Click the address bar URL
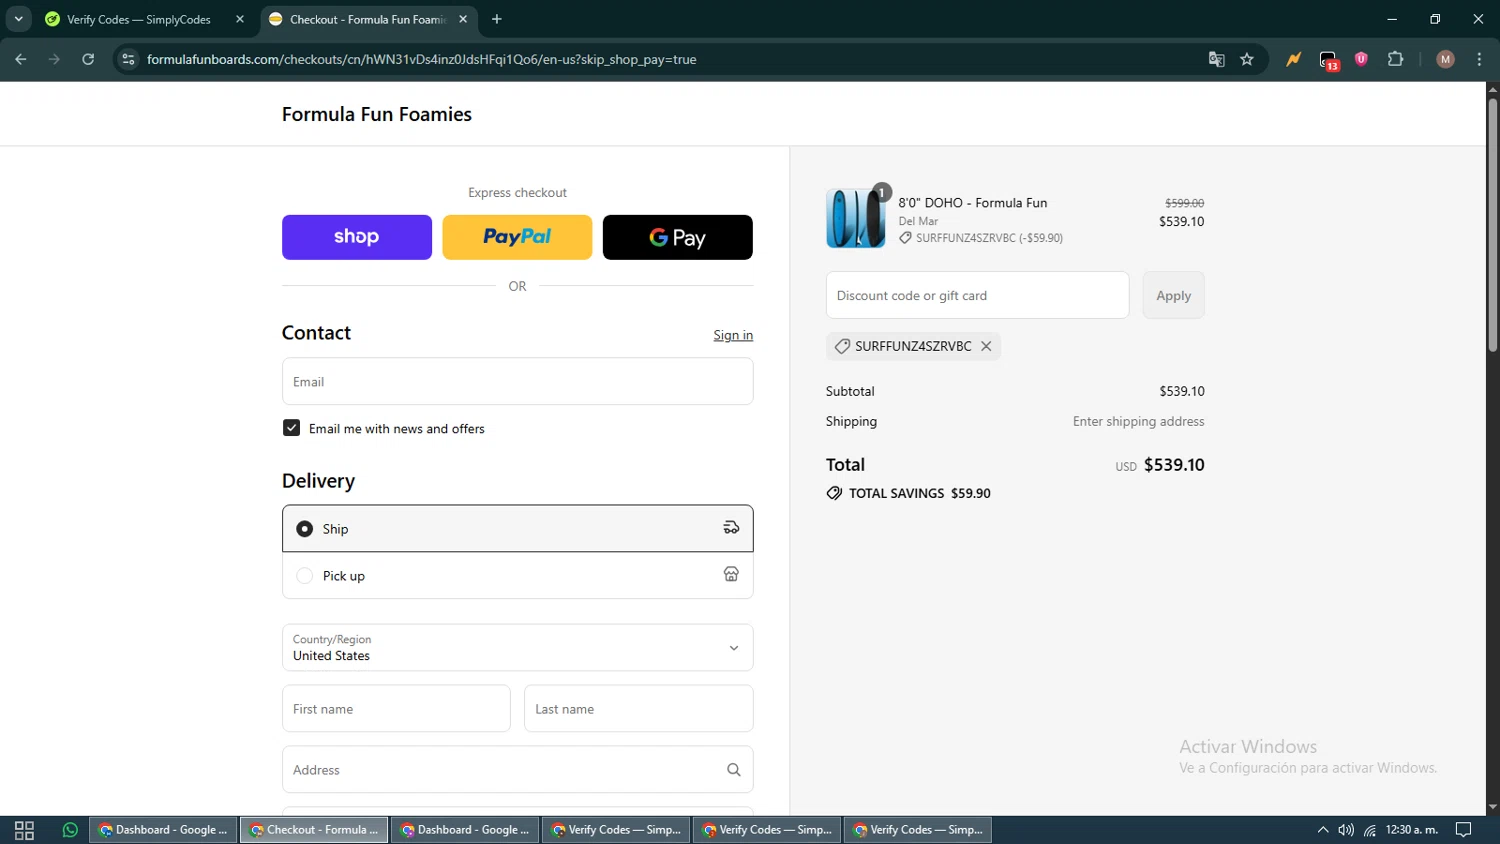Image resolution: width=1500 pixels, height=844 pixels. [421, 59]
